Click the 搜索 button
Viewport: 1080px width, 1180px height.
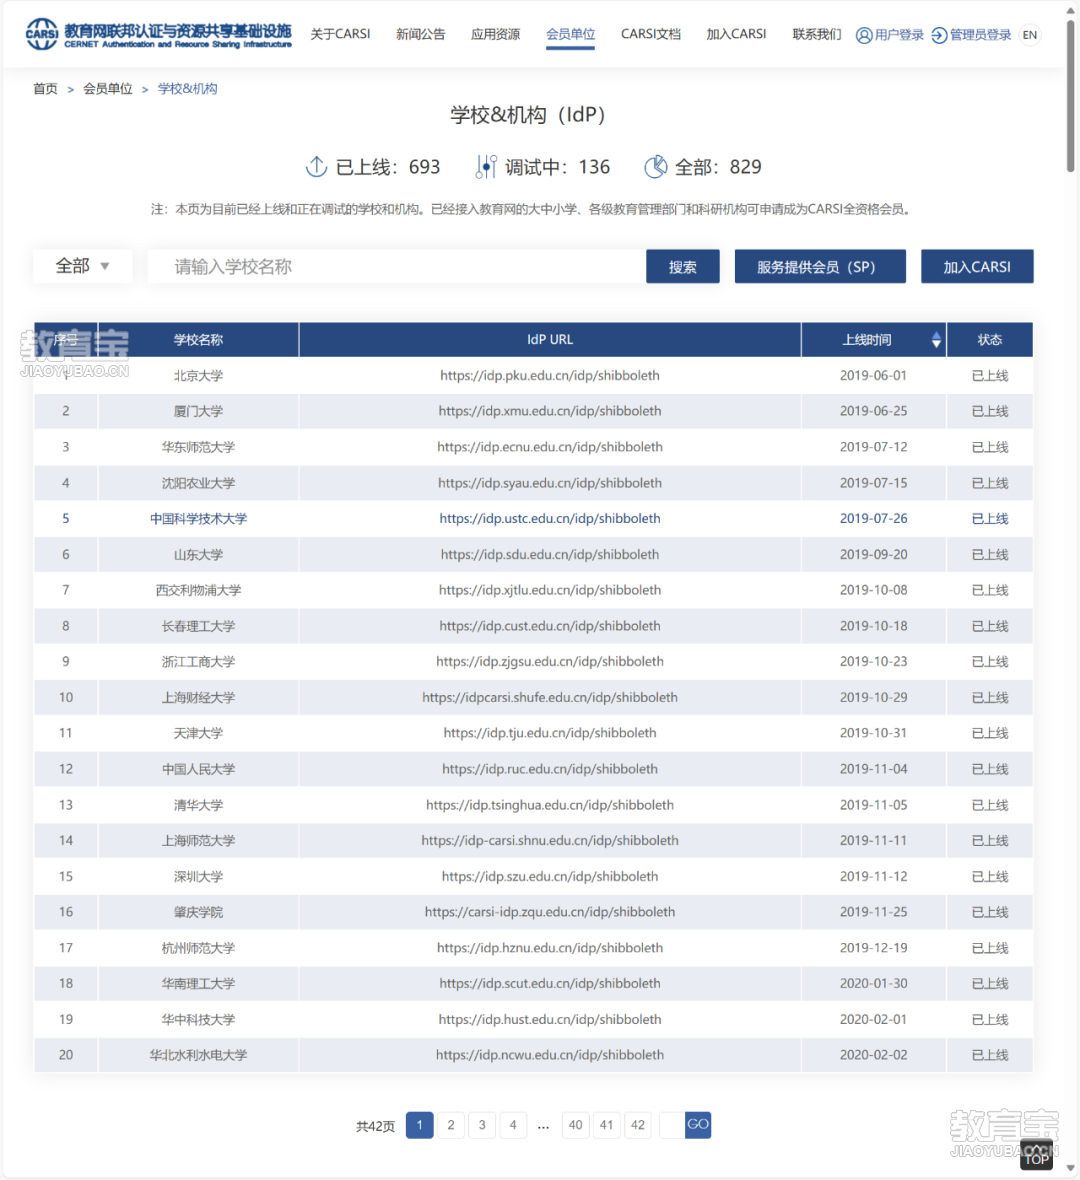pyautogui.click(x=683, y=266)
